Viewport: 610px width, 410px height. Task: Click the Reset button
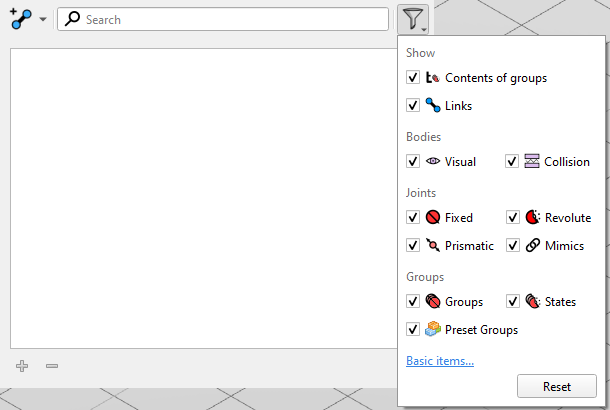[557, 386]
